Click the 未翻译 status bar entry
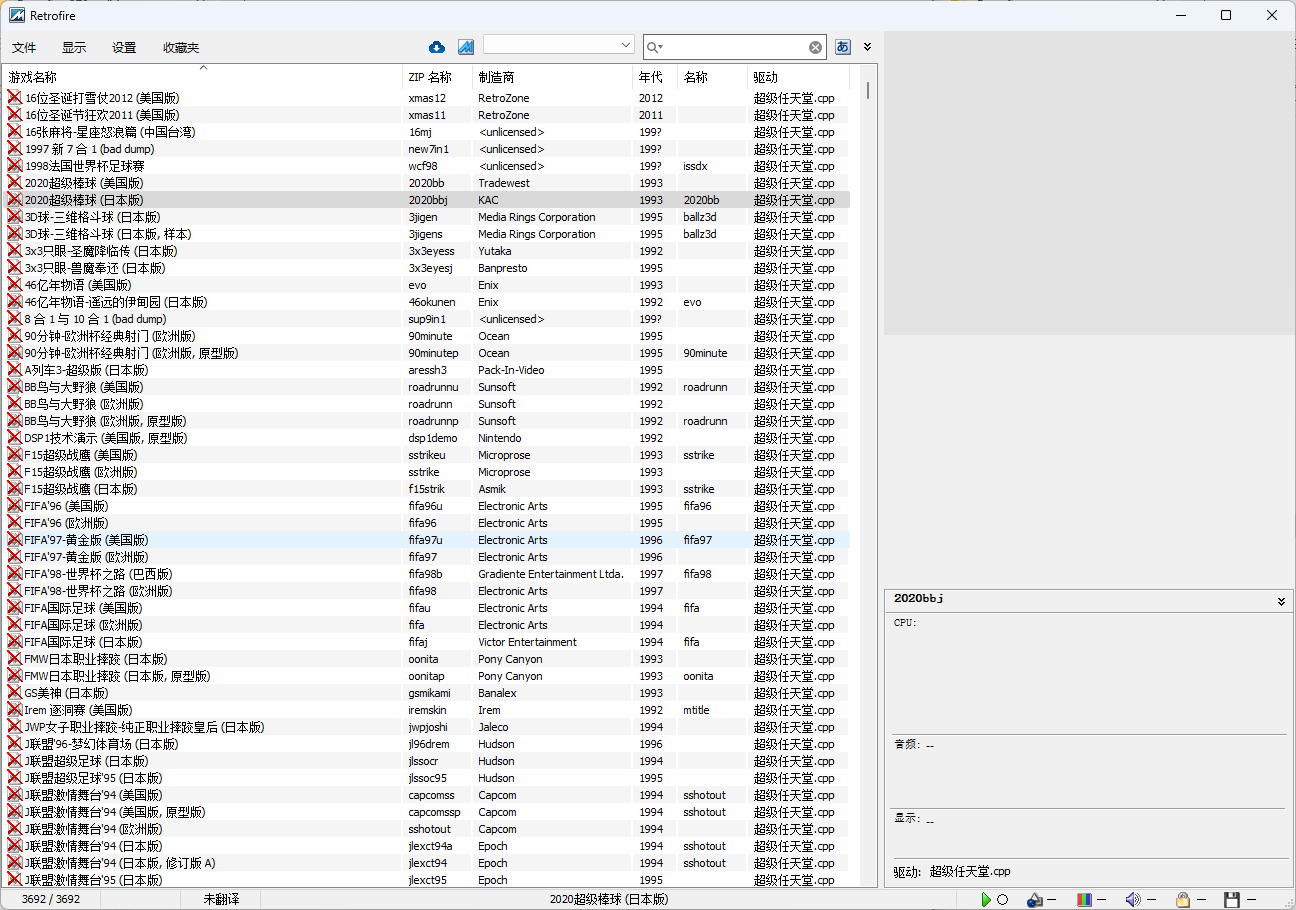The width and height of the screenshot is (1296, 910). [x=223, y=899]
